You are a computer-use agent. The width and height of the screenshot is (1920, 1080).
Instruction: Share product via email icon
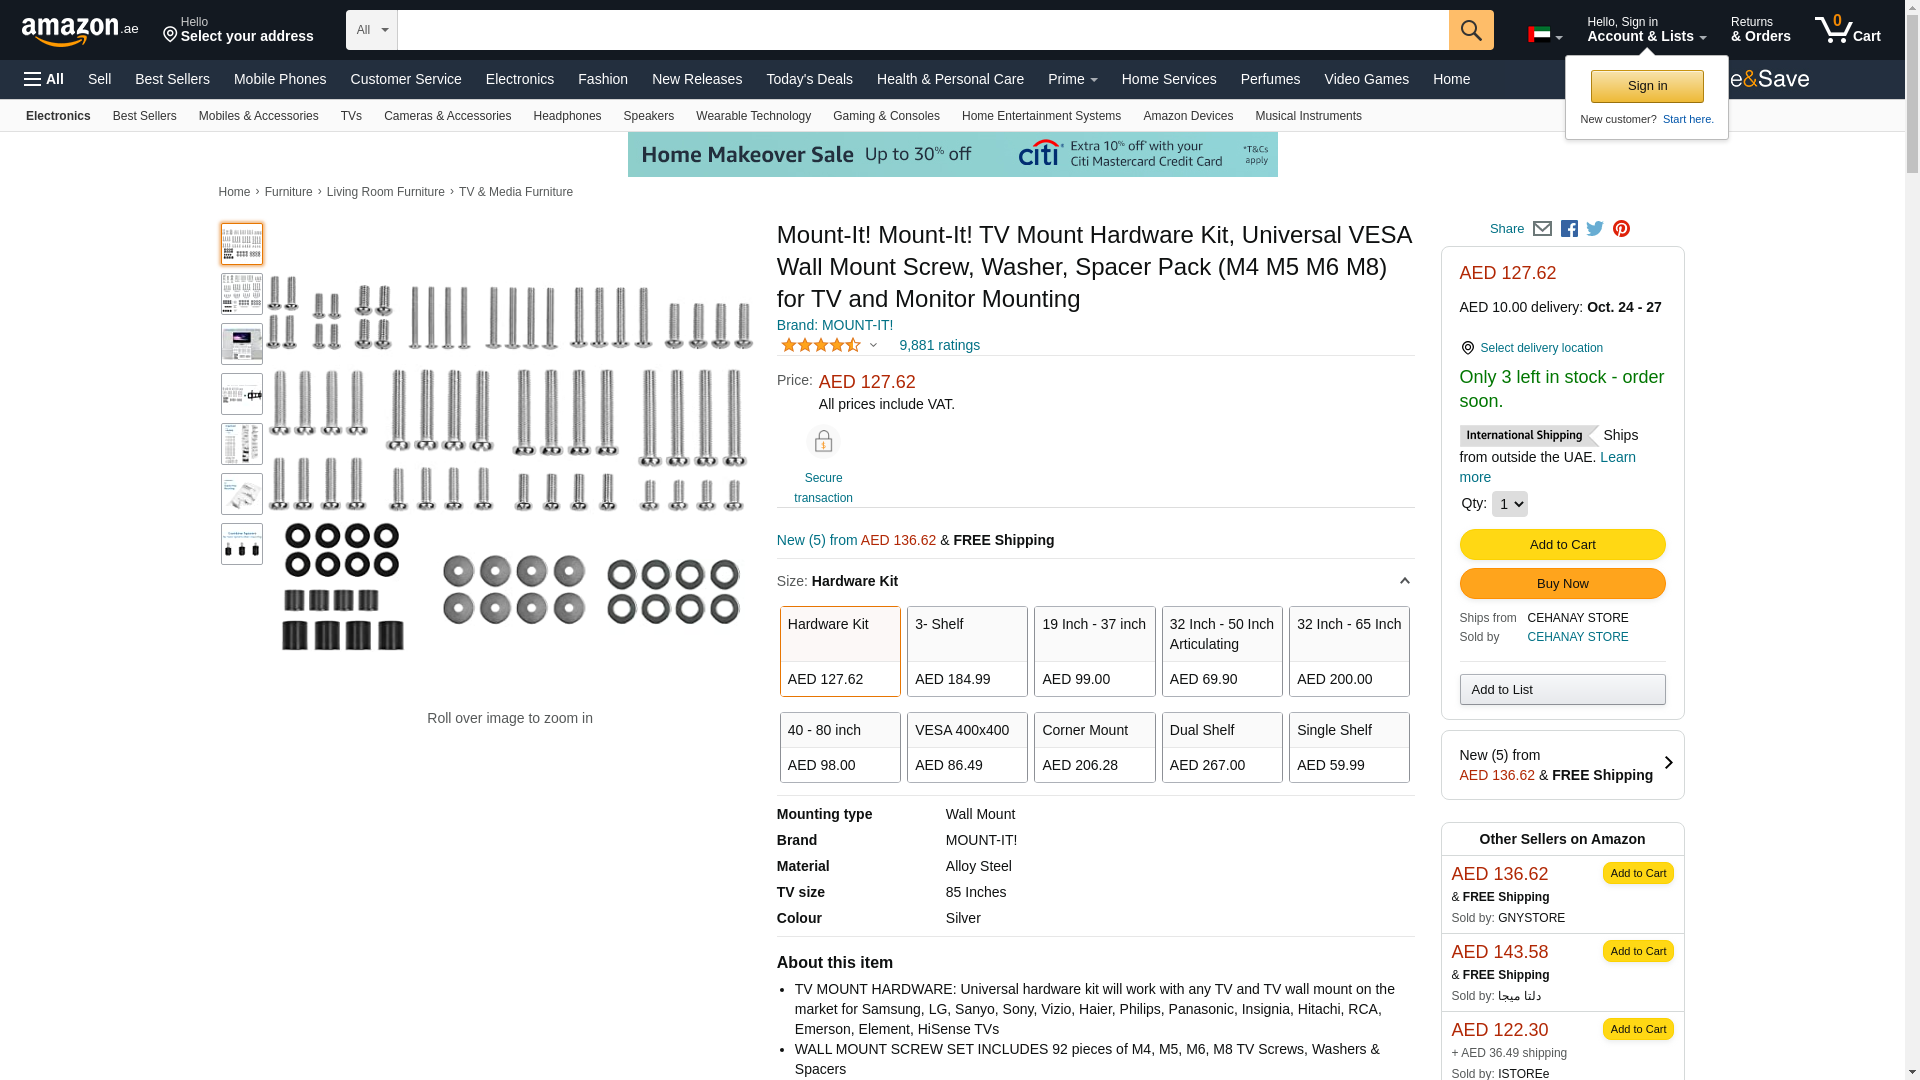[1542, 229]
